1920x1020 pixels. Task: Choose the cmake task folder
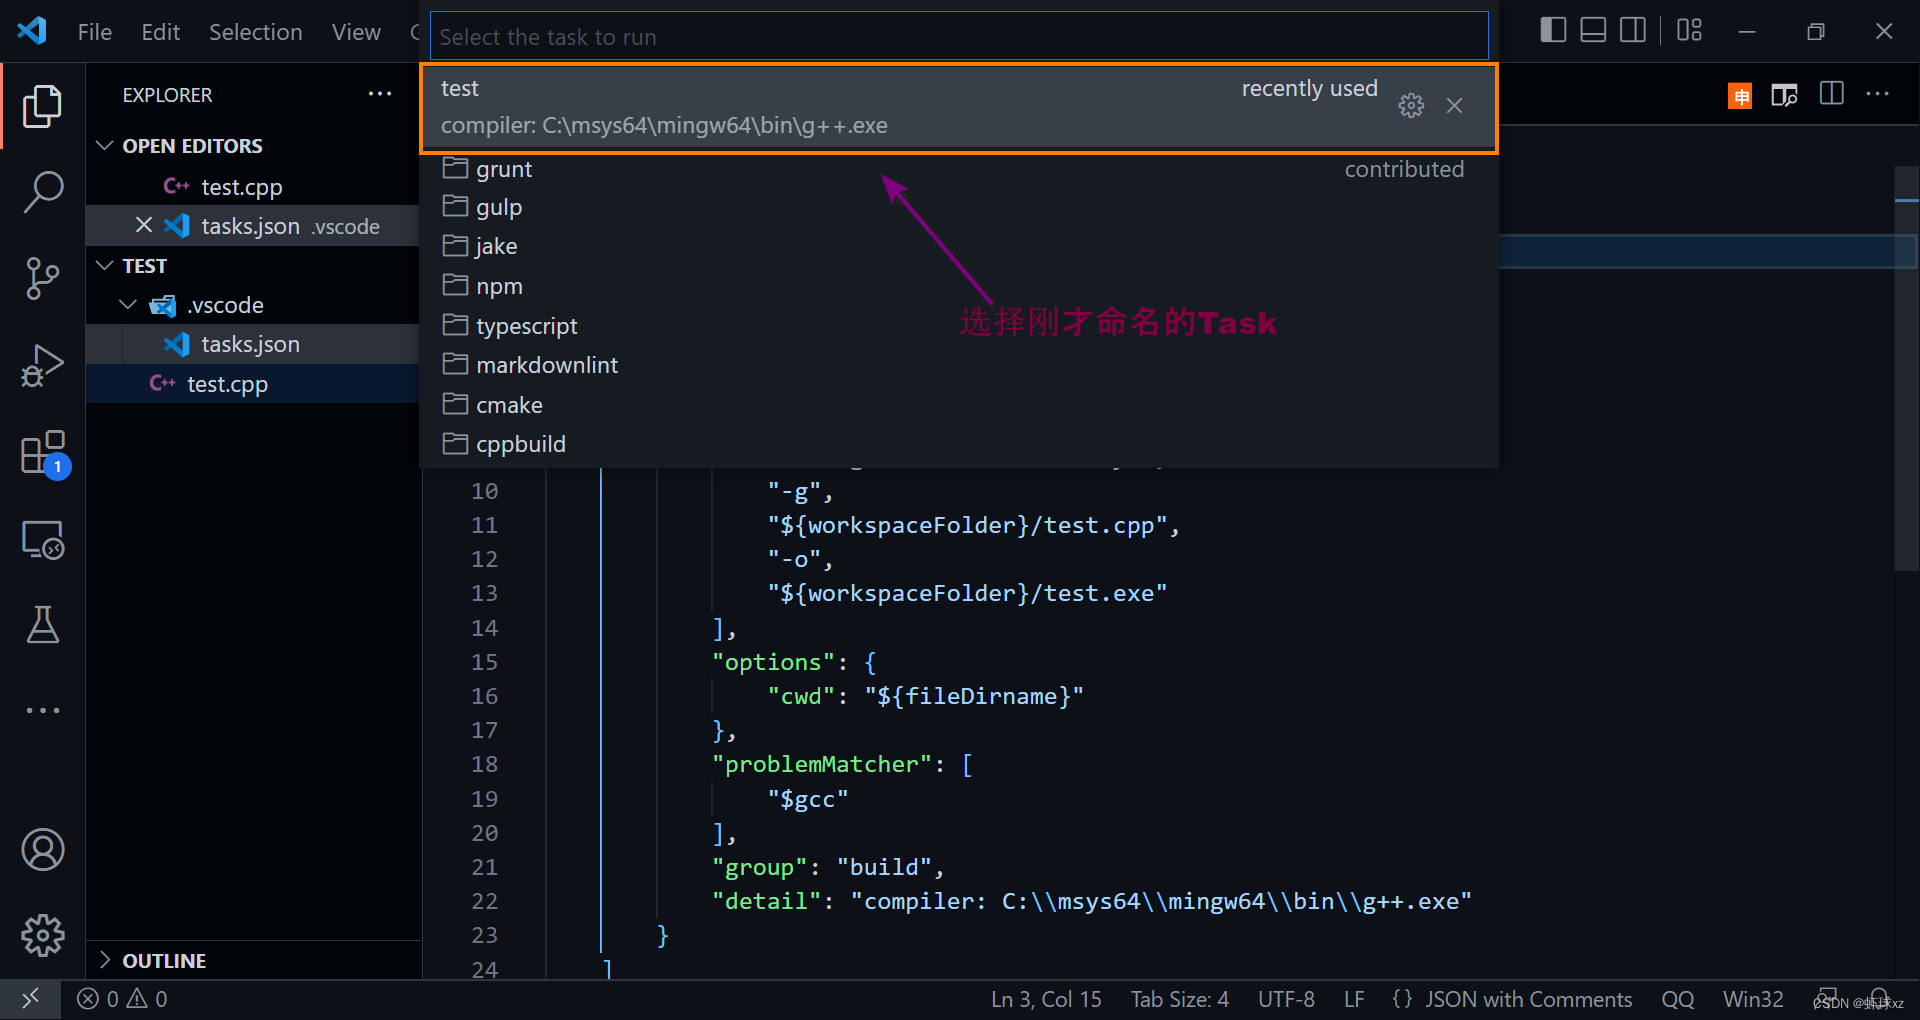tap(958, 405)
